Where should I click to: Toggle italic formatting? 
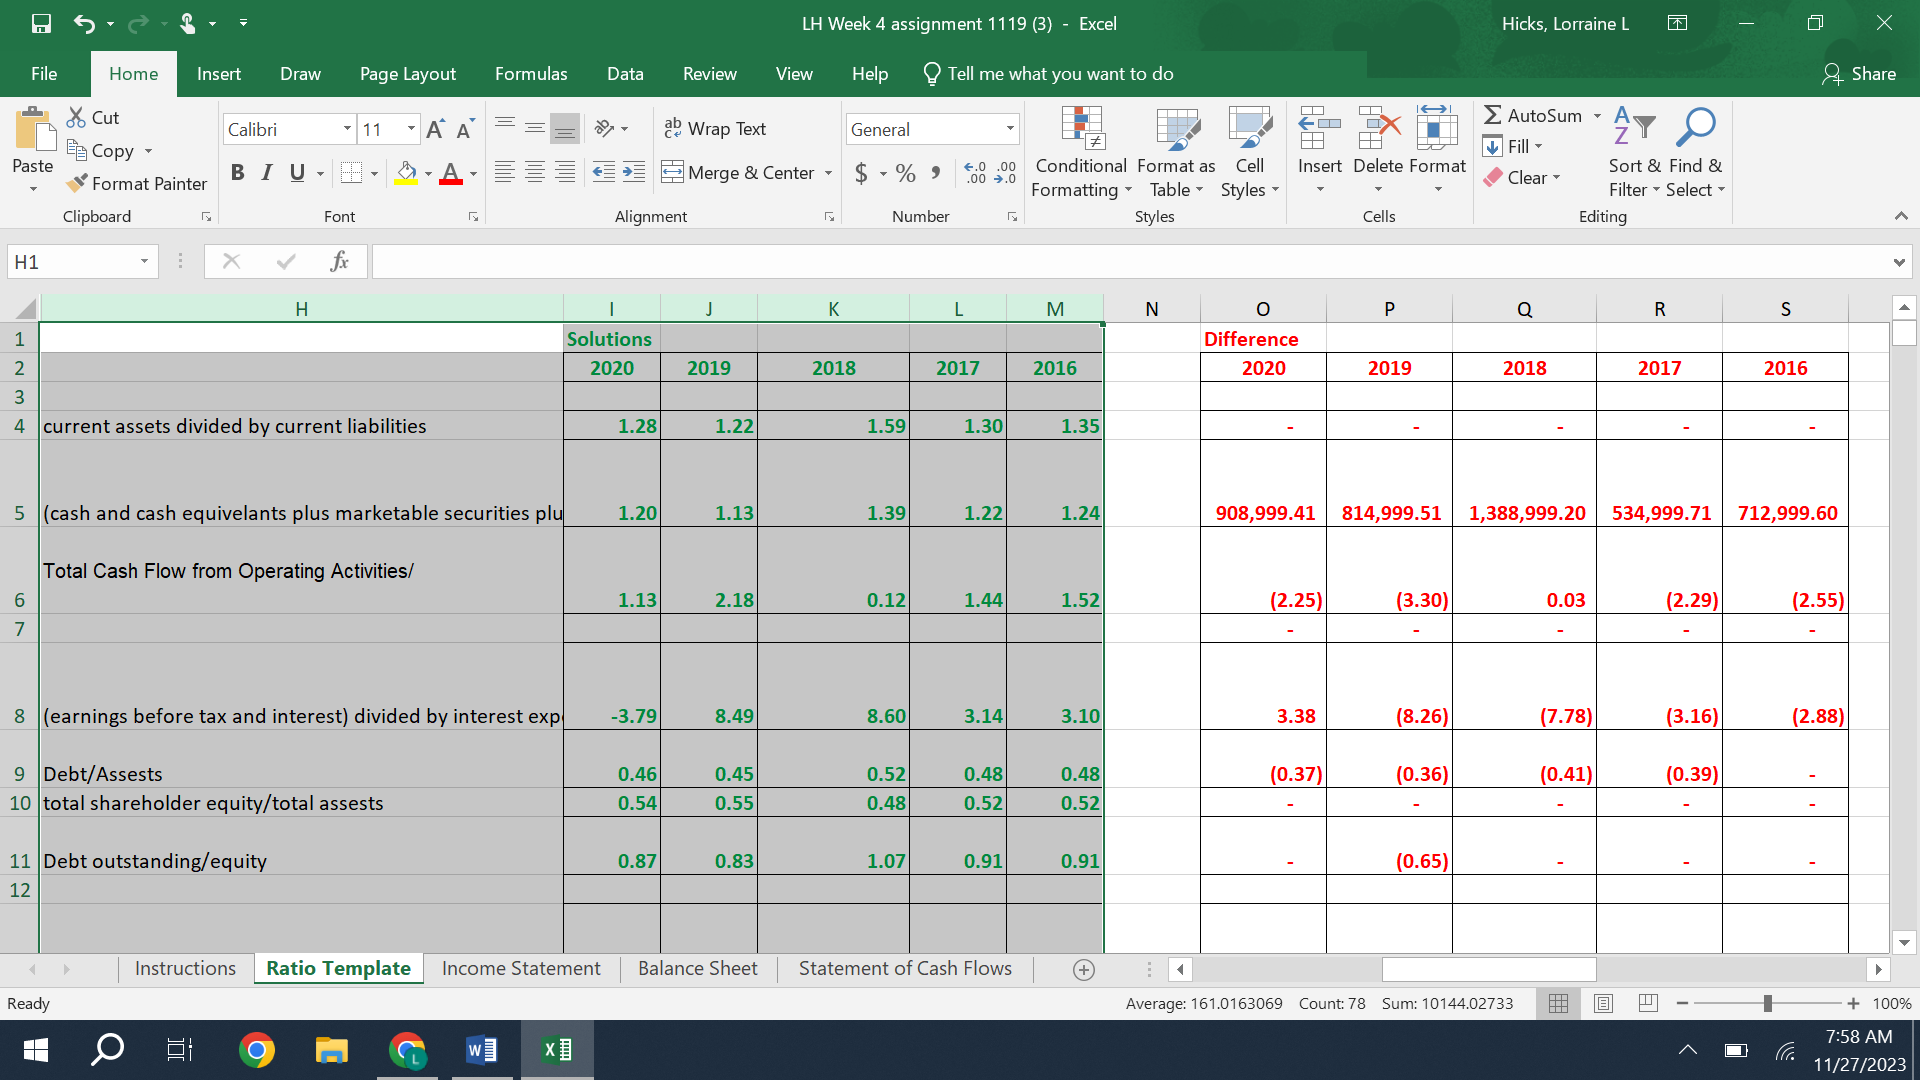[266, 172]
